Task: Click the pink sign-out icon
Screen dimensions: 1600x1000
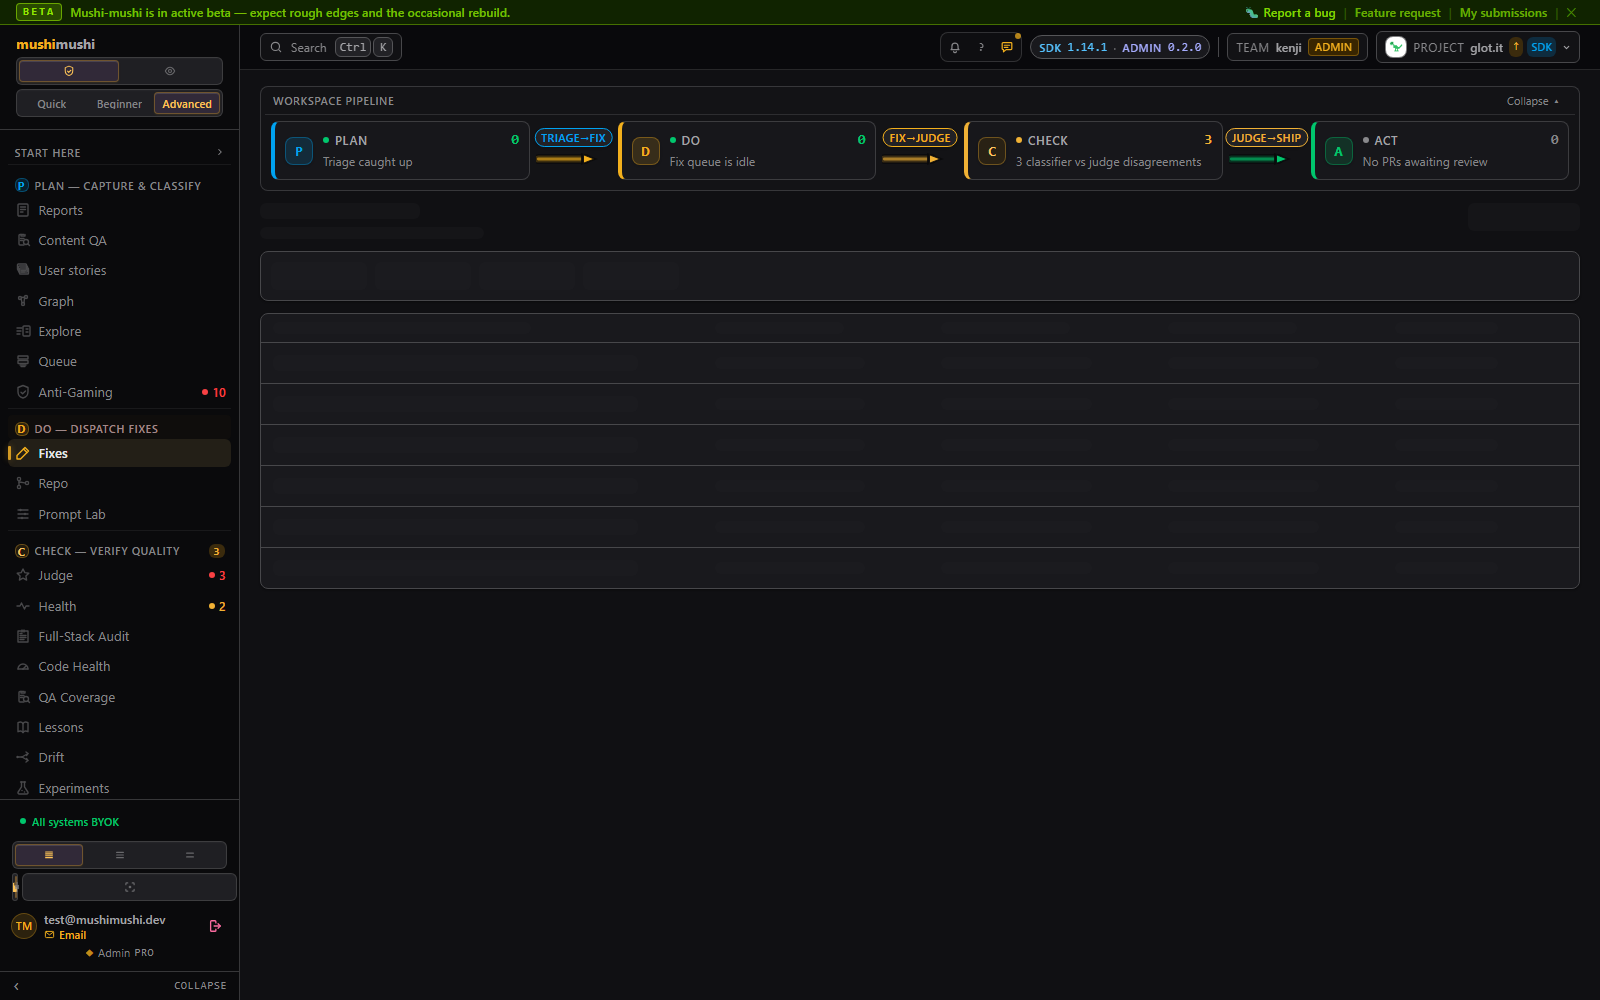Action: (215, 926)
